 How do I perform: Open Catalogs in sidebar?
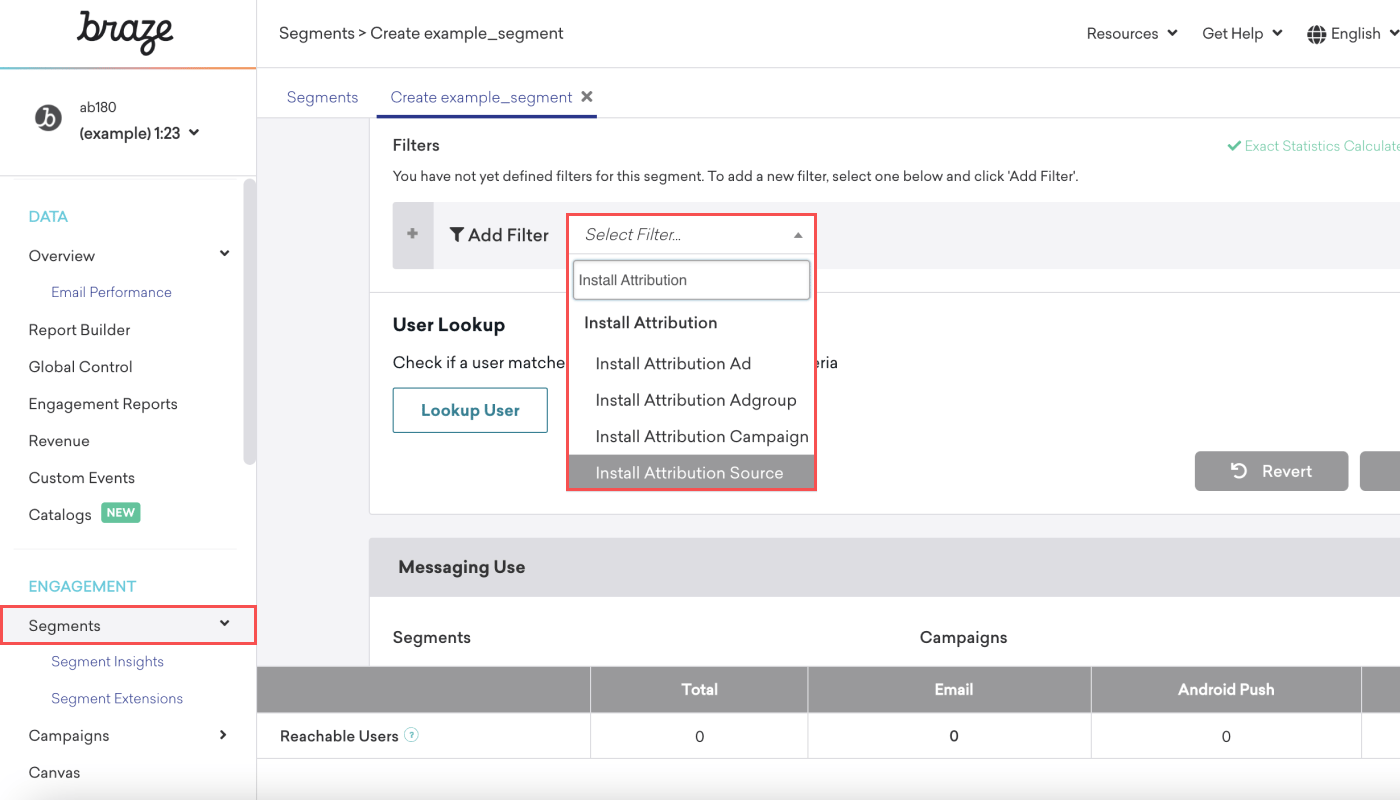[x=60, y=515]
